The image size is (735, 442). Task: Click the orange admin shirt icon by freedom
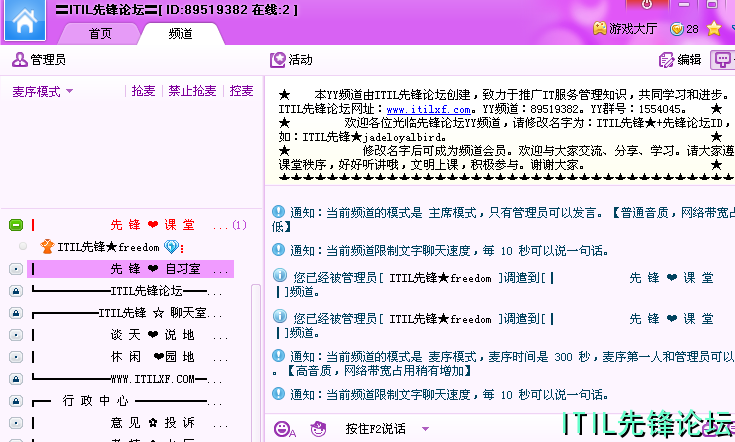[x=47, y=246]
